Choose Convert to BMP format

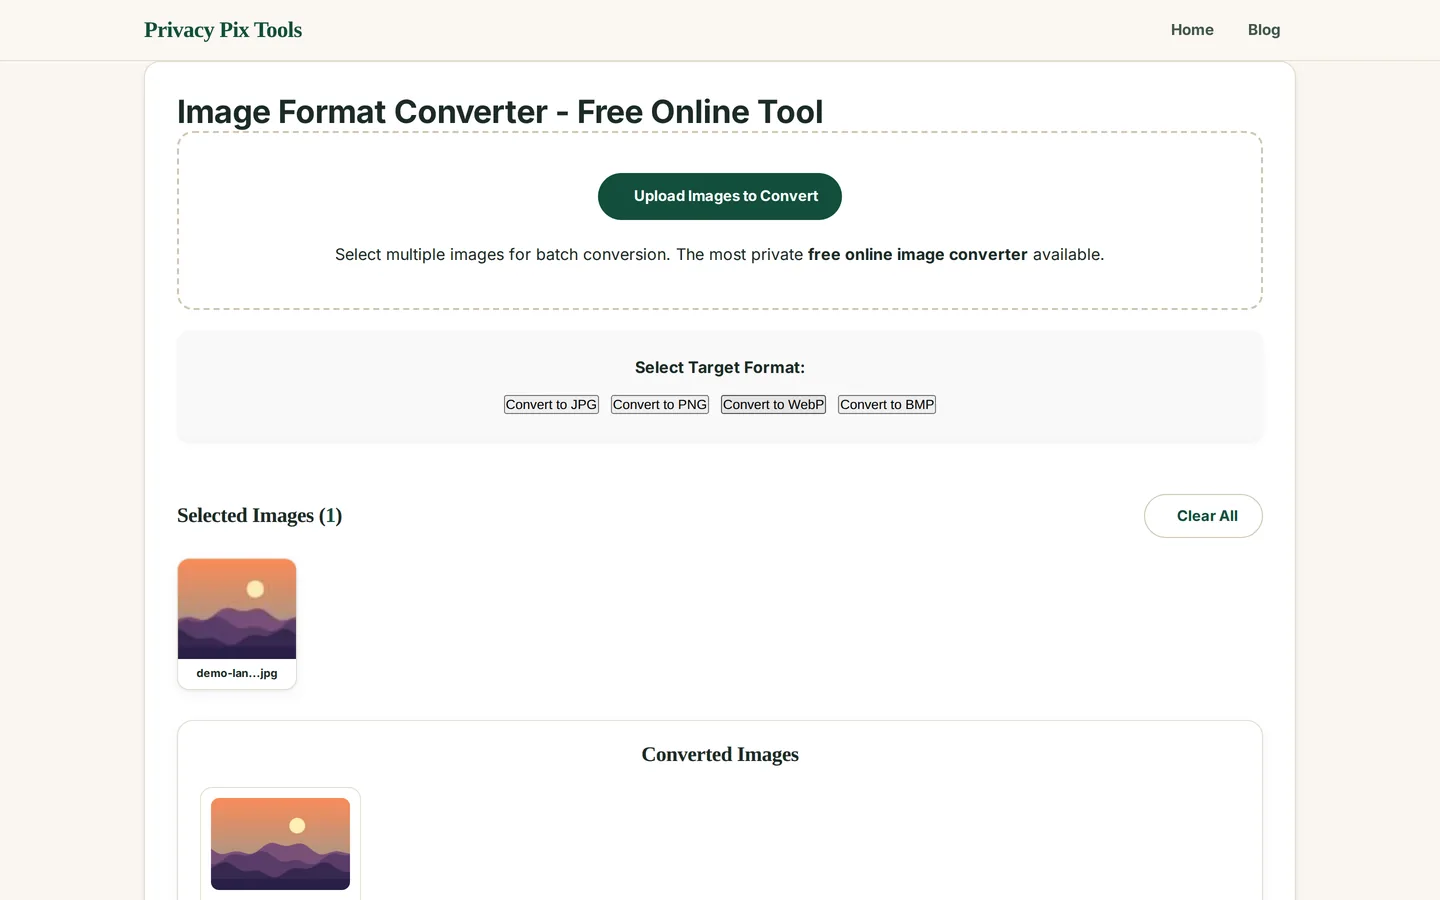887,404
